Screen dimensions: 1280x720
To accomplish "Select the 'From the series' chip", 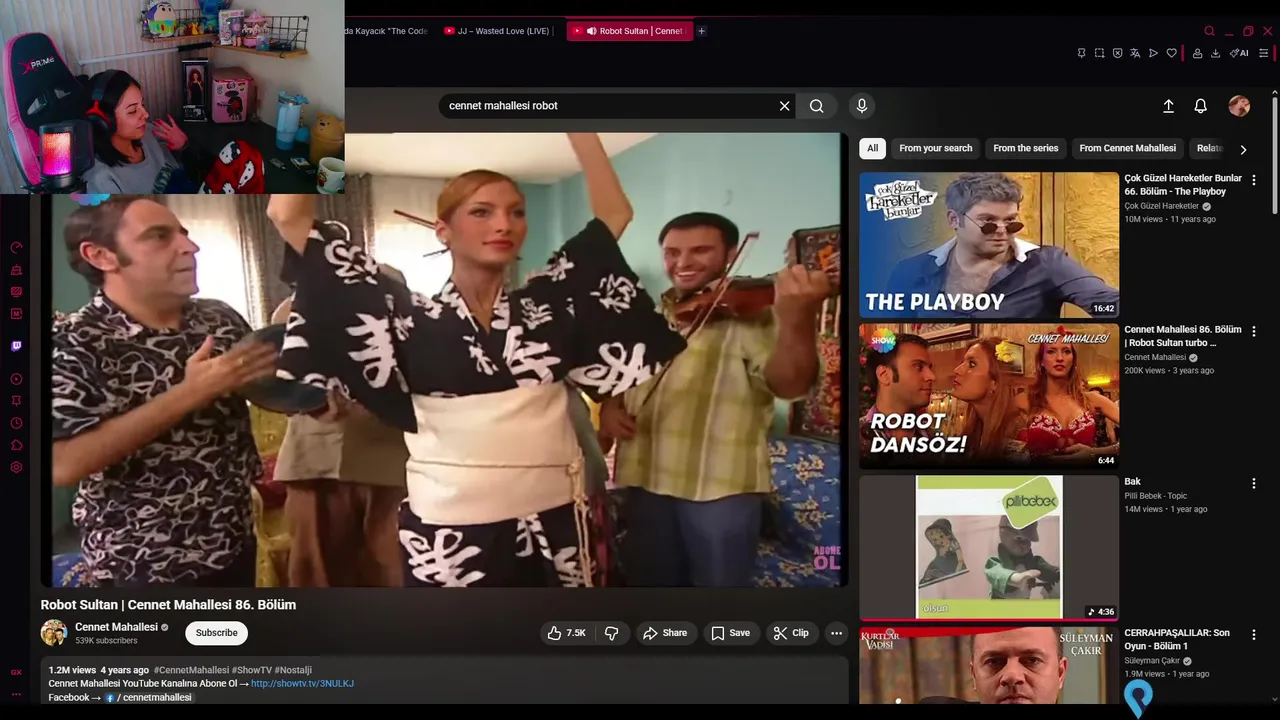I will [x=1025, y=148].
